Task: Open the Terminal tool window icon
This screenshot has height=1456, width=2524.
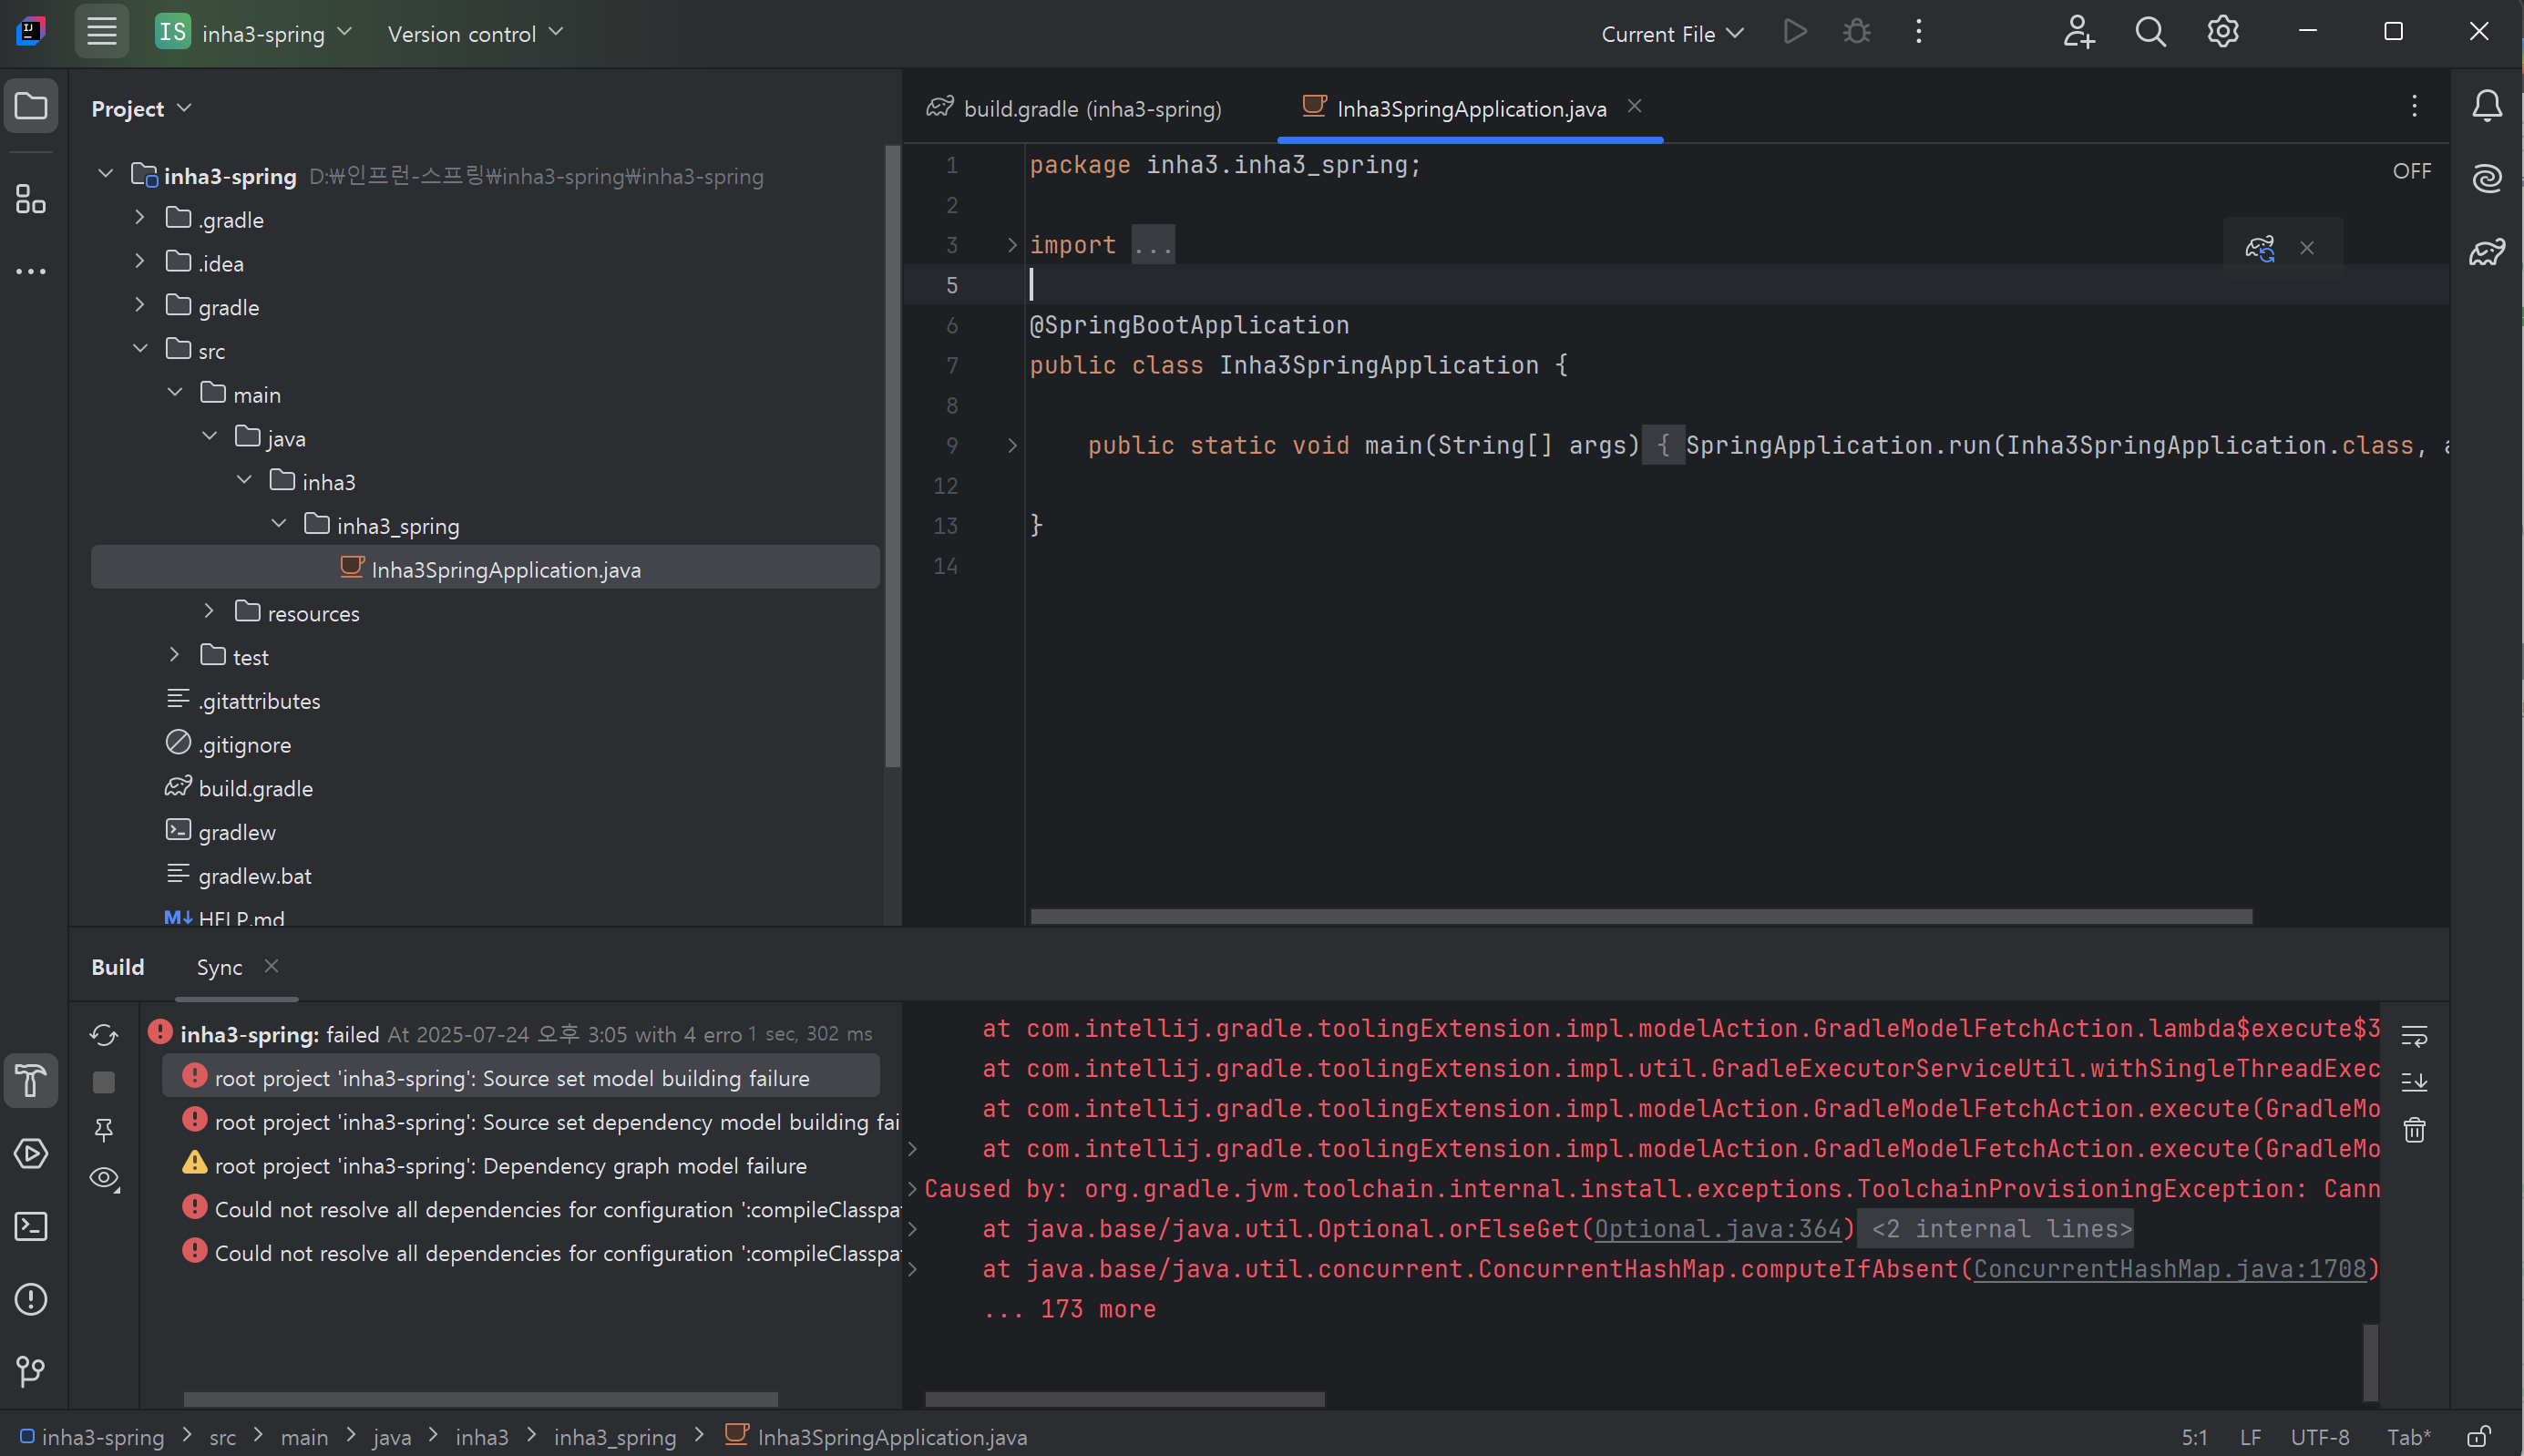Action: point(31,1227)
